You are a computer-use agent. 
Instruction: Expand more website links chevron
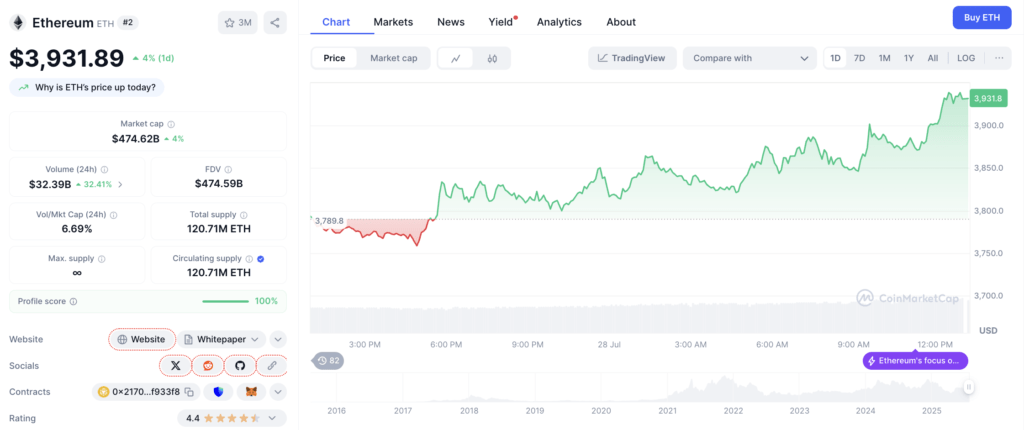point(278,339)
